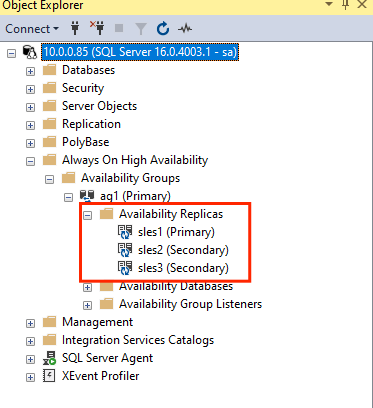
Task: Click the Availability Replicas folder icon
Action: tap(107, 214)
